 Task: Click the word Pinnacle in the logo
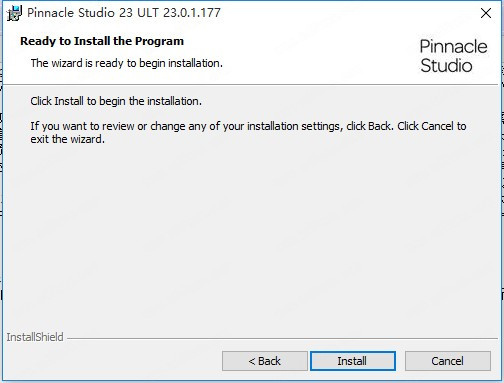pos(453,46)
